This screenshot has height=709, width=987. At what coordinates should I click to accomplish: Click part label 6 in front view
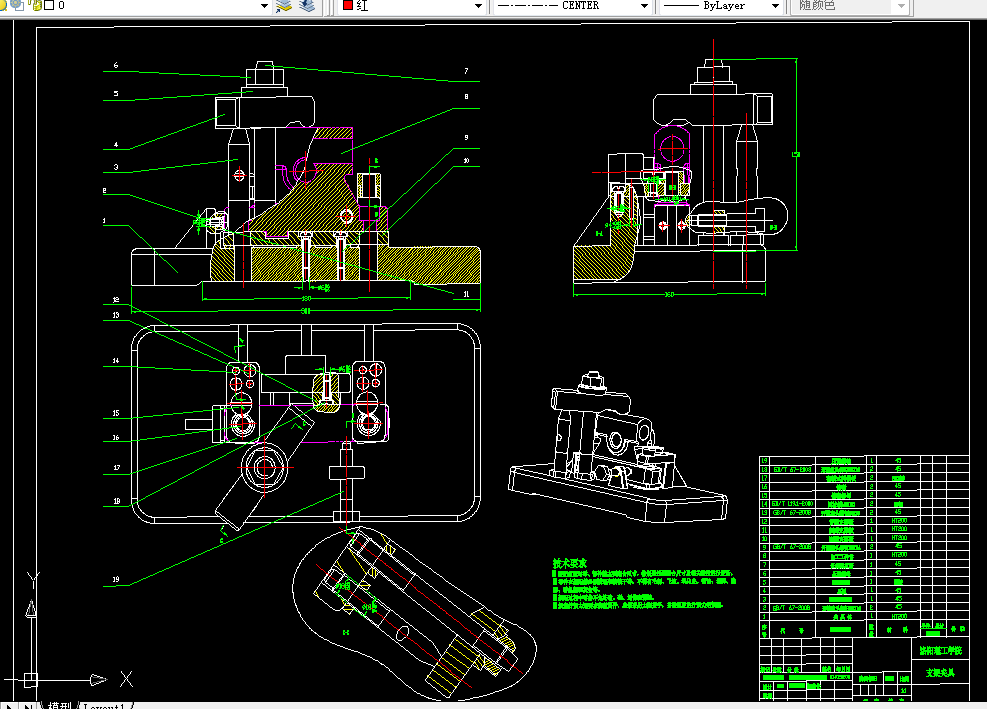coord(116,65)
